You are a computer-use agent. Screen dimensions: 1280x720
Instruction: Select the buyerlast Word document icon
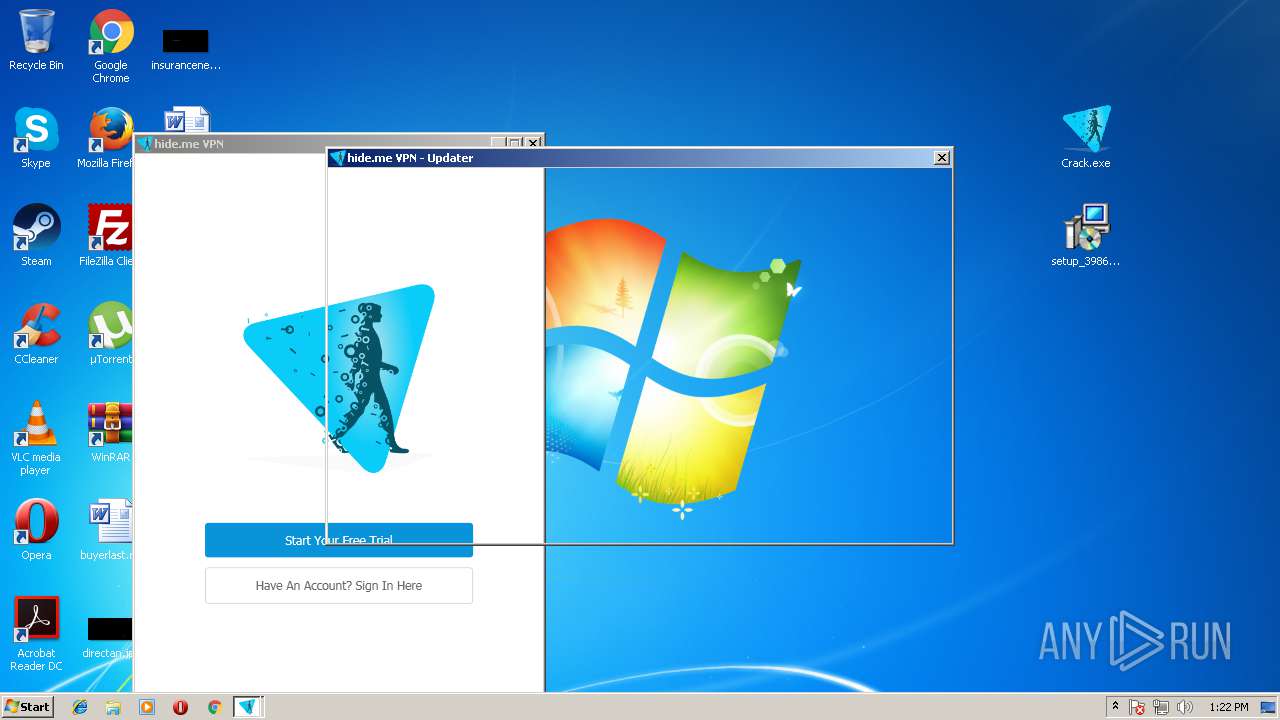point(108,530)
